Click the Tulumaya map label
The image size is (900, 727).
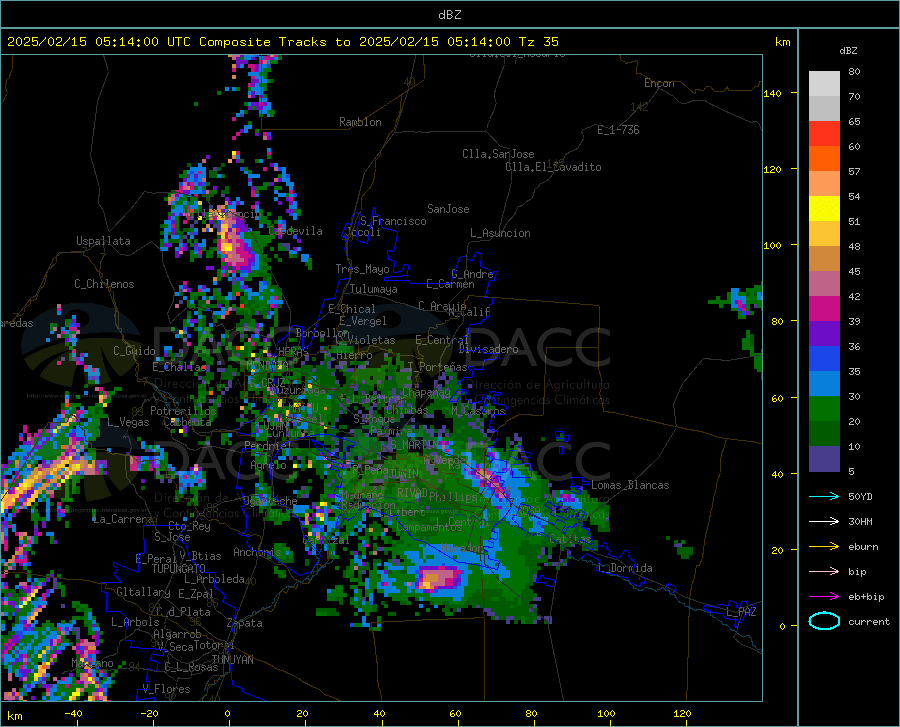tap(374, 289)
